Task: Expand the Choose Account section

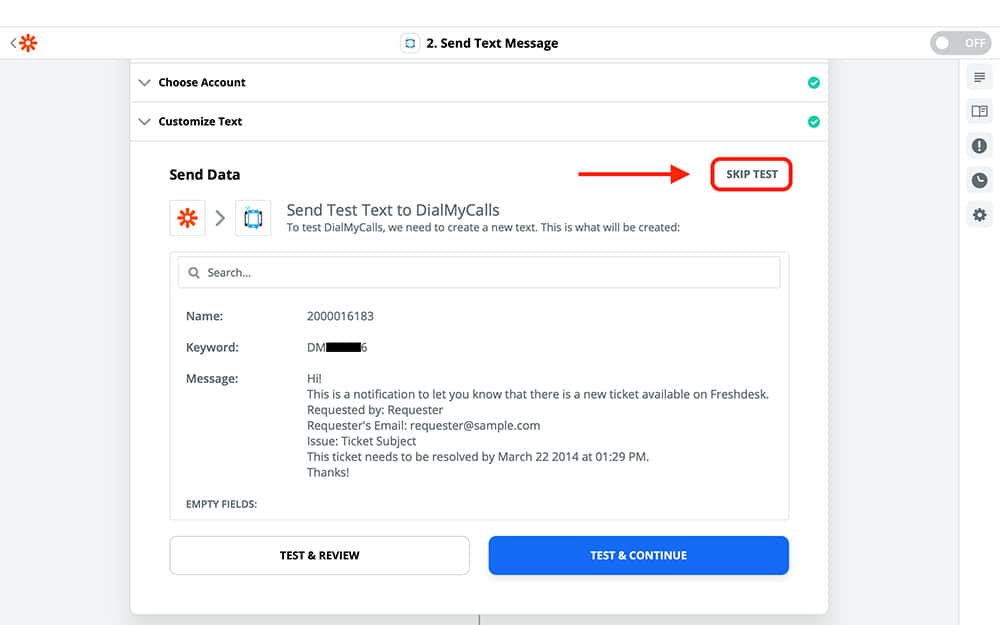Action: (x=201, y=83)
